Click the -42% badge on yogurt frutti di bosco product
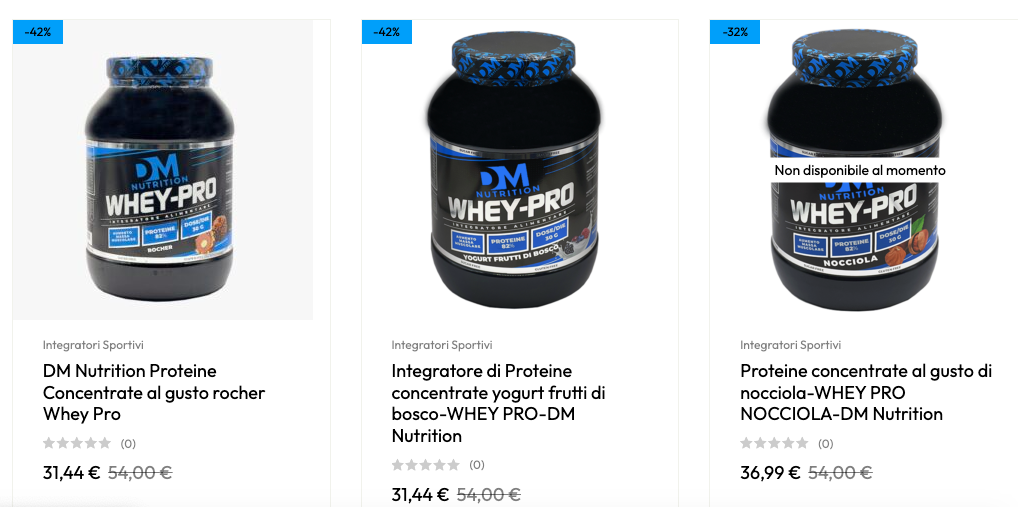Screen dimensions: 1018x507 (386, 32)
